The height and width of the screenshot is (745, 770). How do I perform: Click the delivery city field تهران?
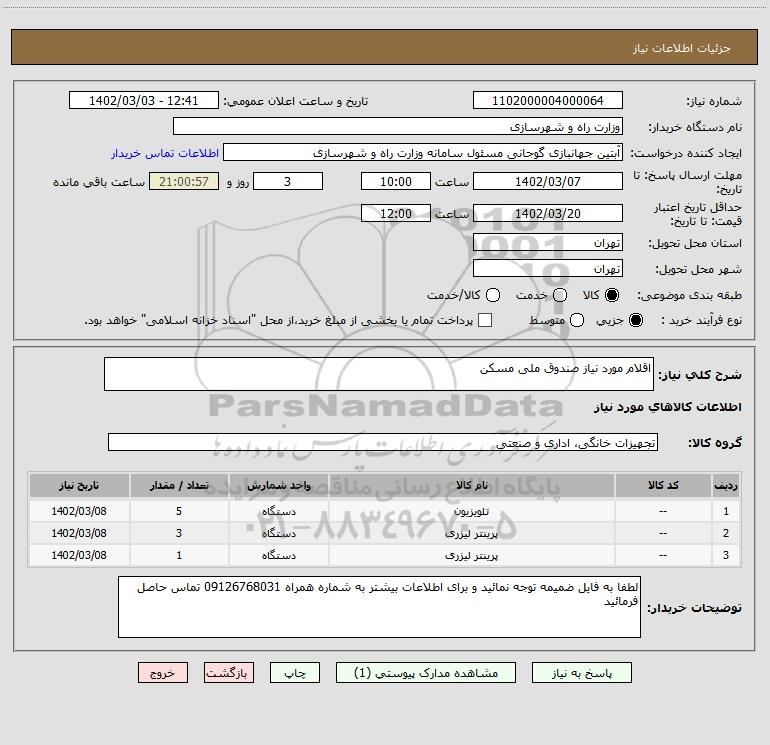548,269
